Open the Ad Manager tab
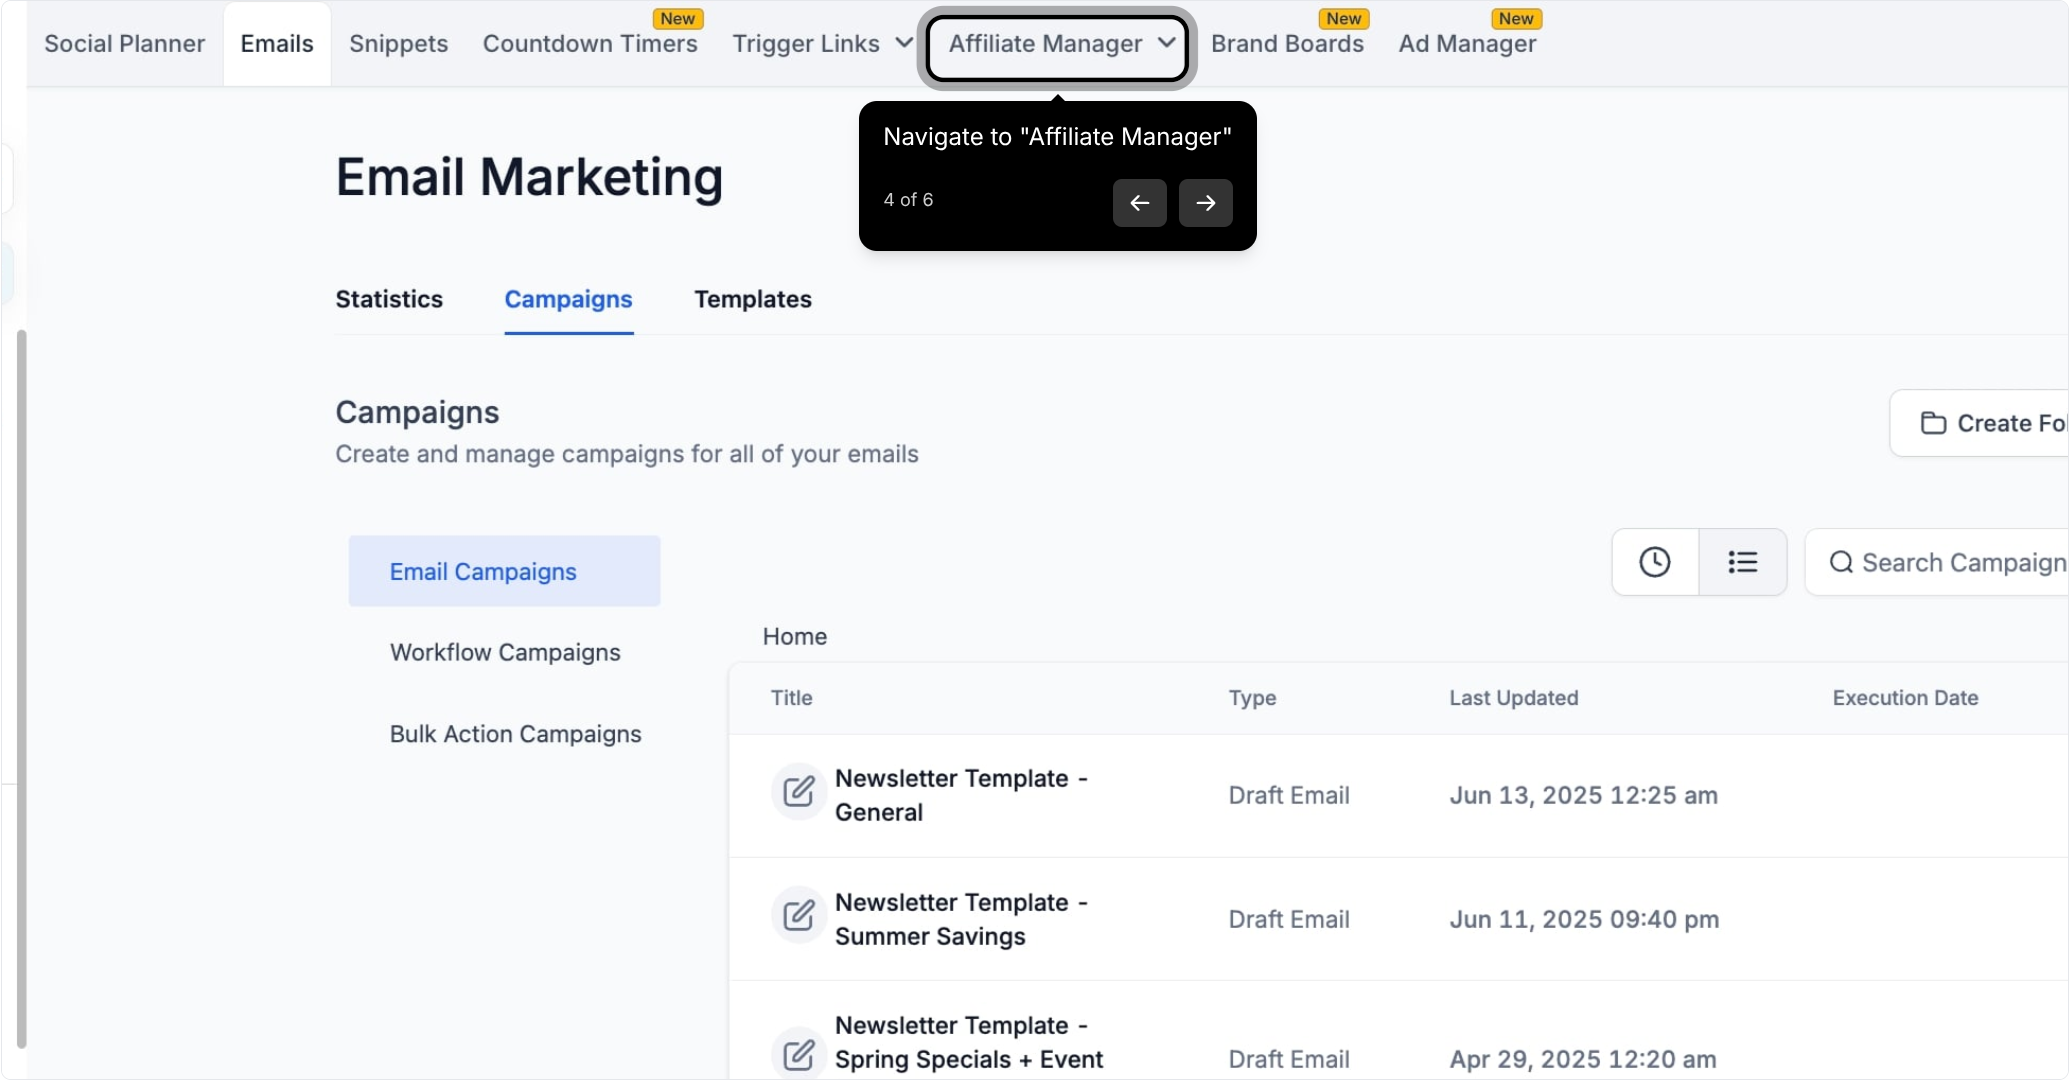Viewport: 2070px width, 1080px height. click(1467, 44)
